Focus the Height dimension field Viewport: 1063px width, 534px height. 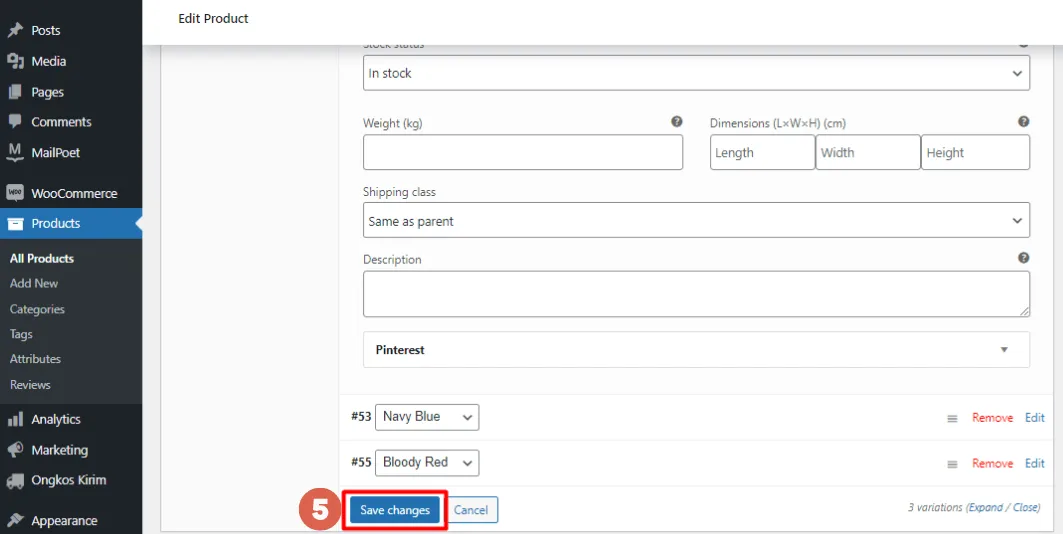point(976,152)
